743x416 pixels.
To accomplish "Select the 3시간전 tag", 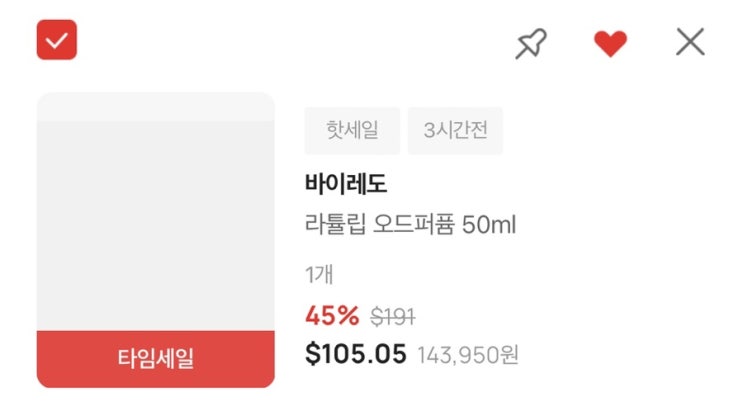I will pyautogui.click(x=455, y=131).
